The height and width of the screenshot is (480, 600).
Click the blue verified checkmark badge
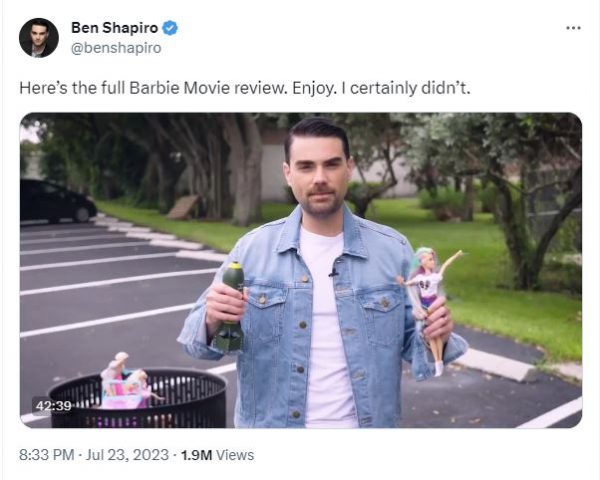click(x=170, y=28)
